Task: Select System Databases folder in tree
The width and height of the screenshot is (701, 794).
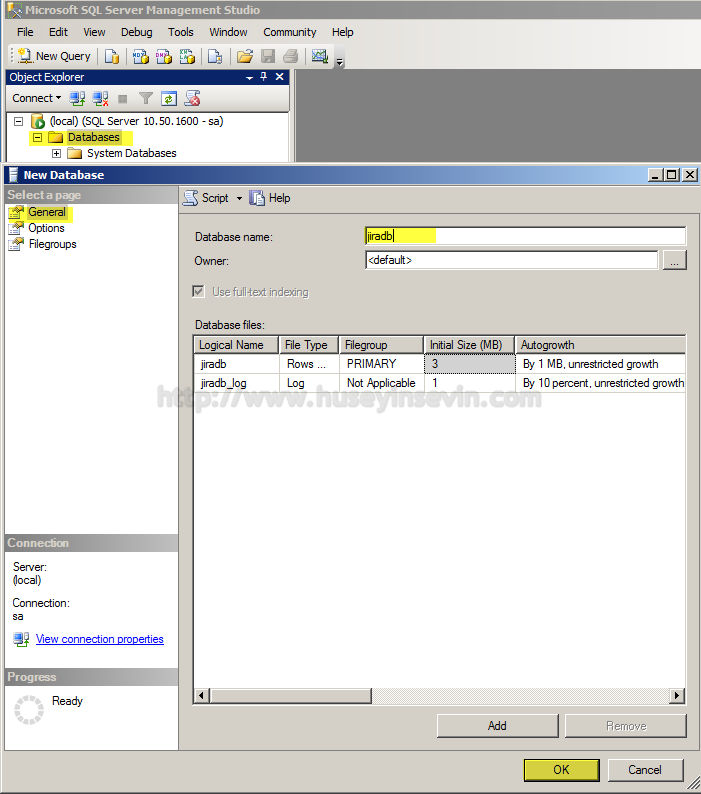Action: (x=132, y=153)
